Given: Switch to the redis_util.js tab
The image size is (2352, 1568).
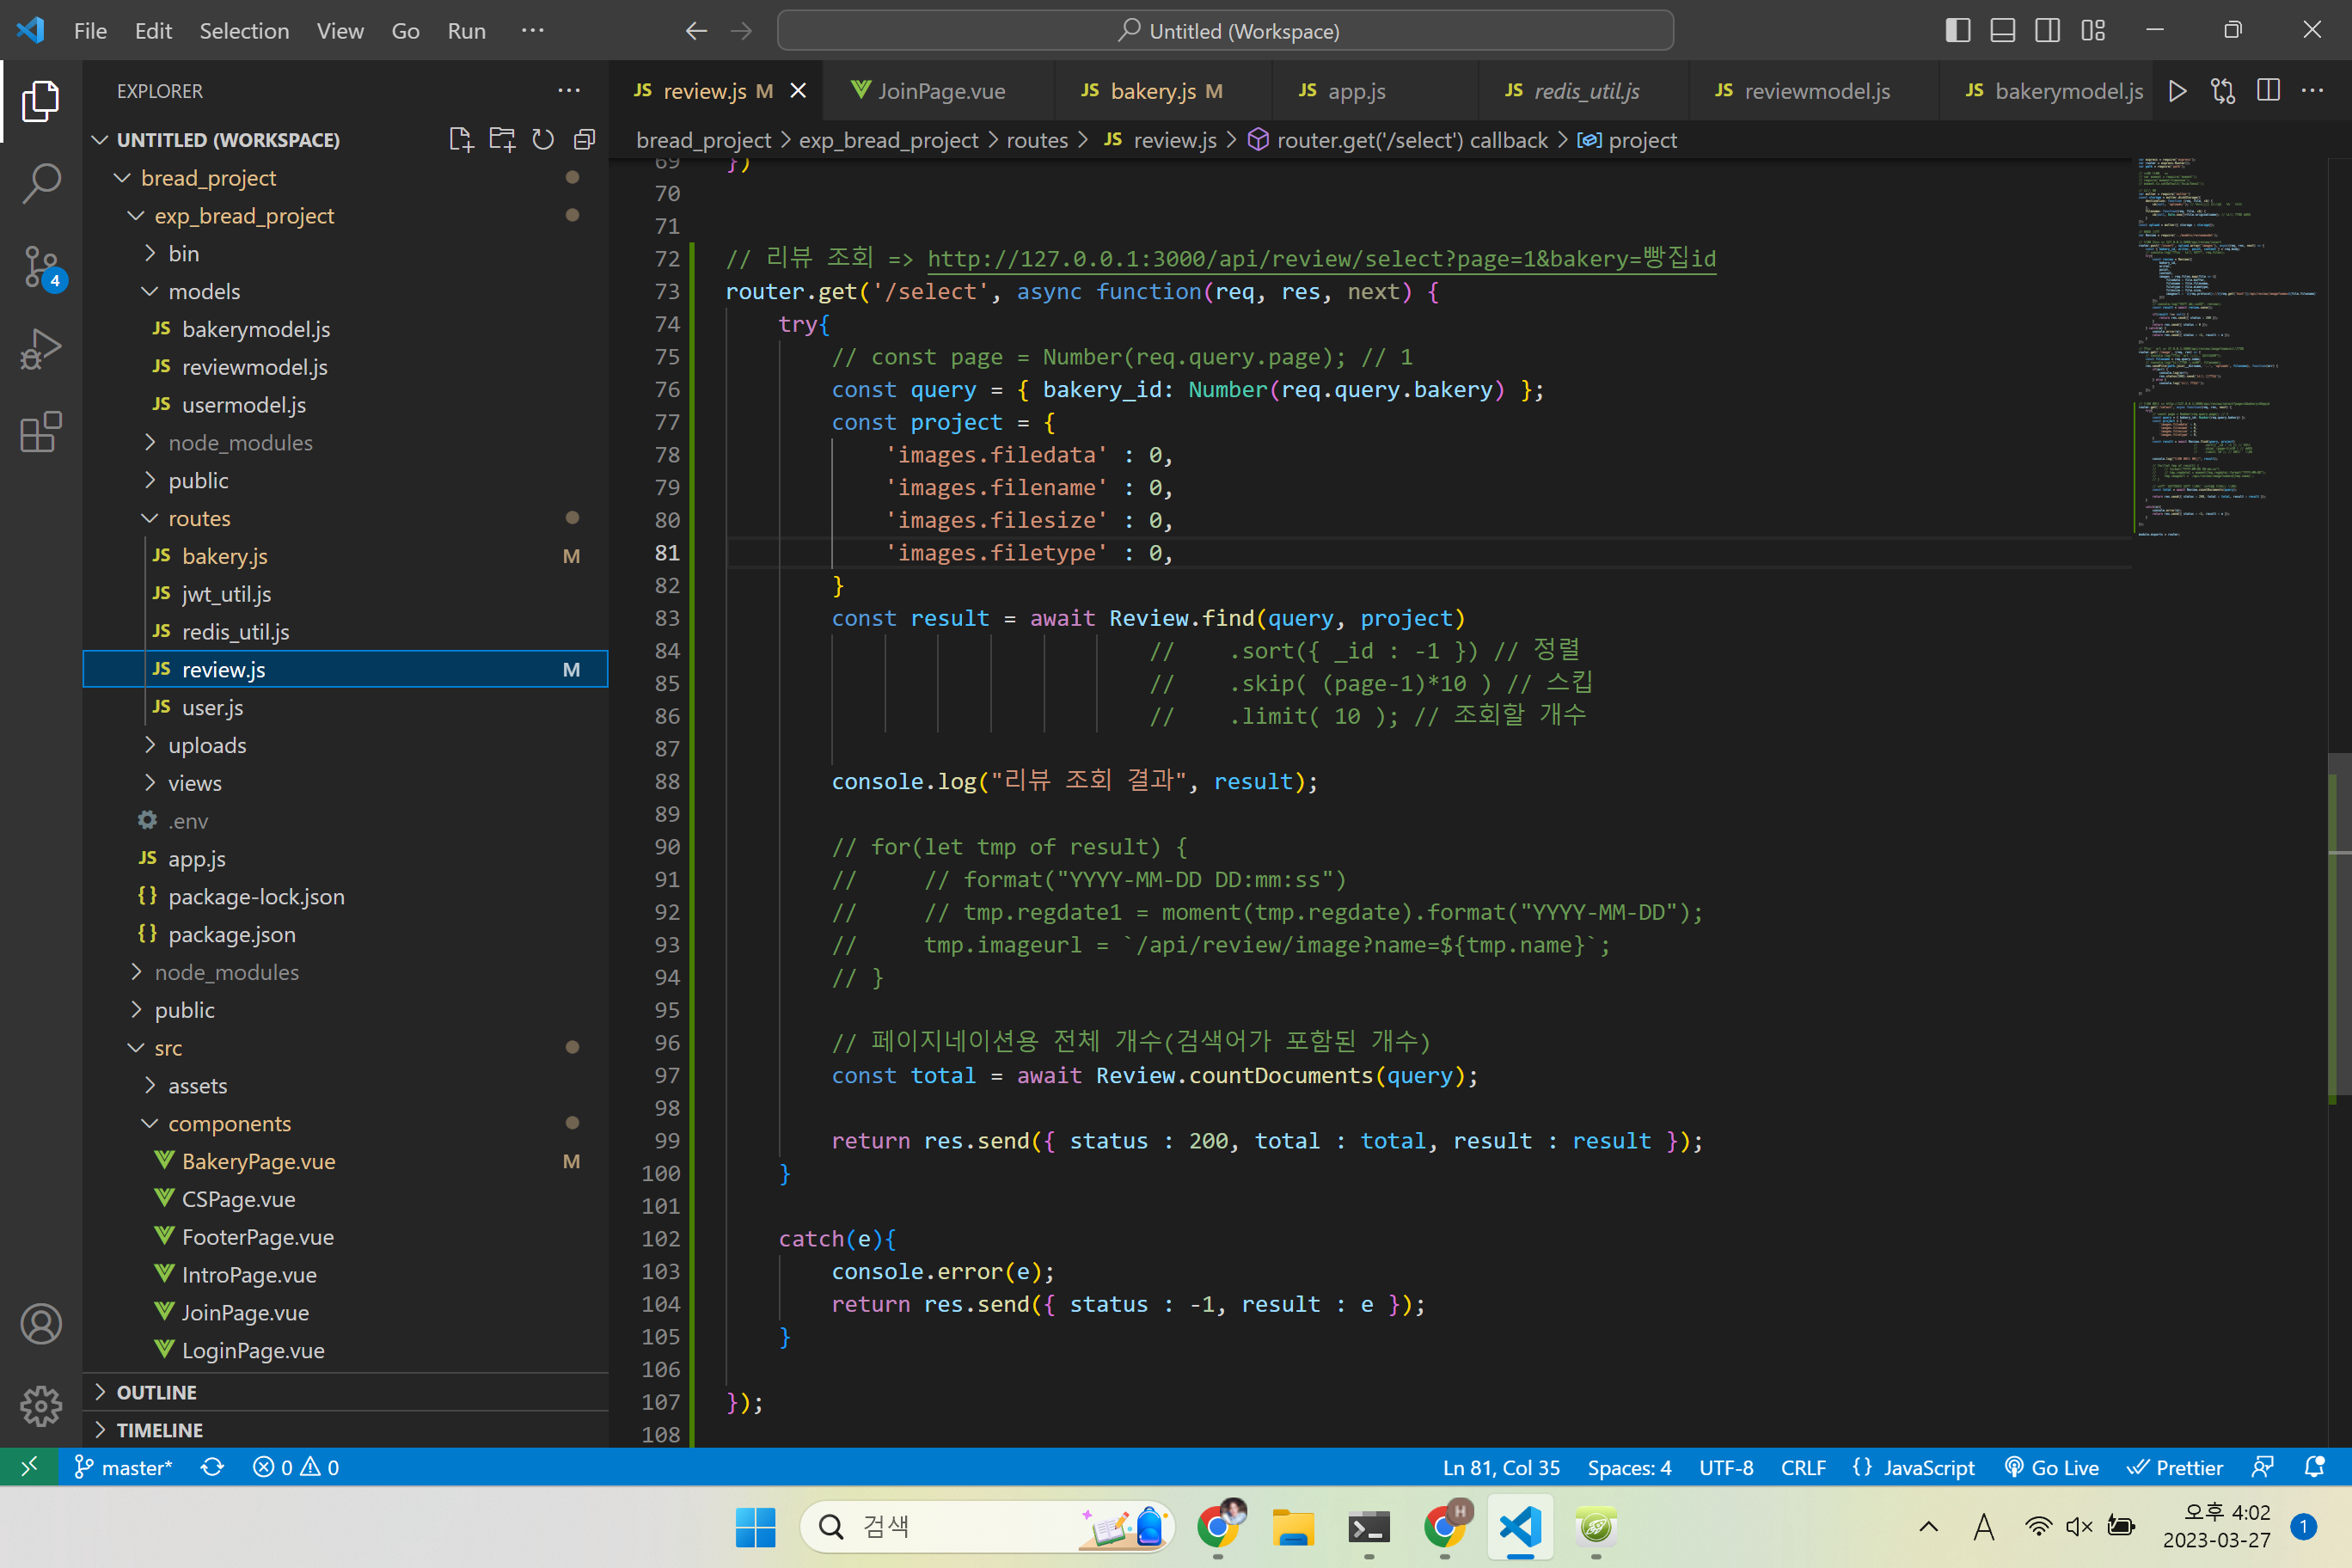Looking at the screenshot, I should point(1583,91).
